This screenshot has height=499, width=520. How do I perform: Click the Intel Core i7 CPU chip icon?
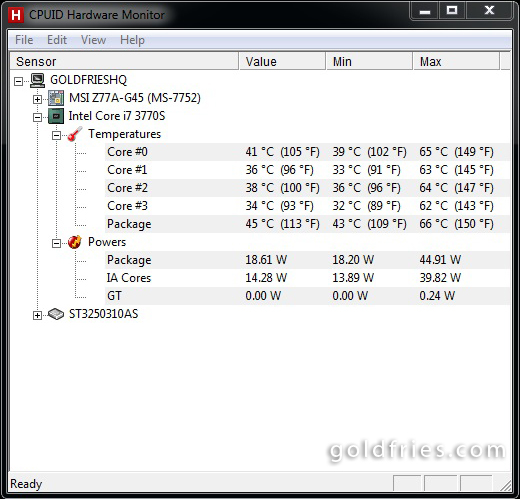pos(56,116)
